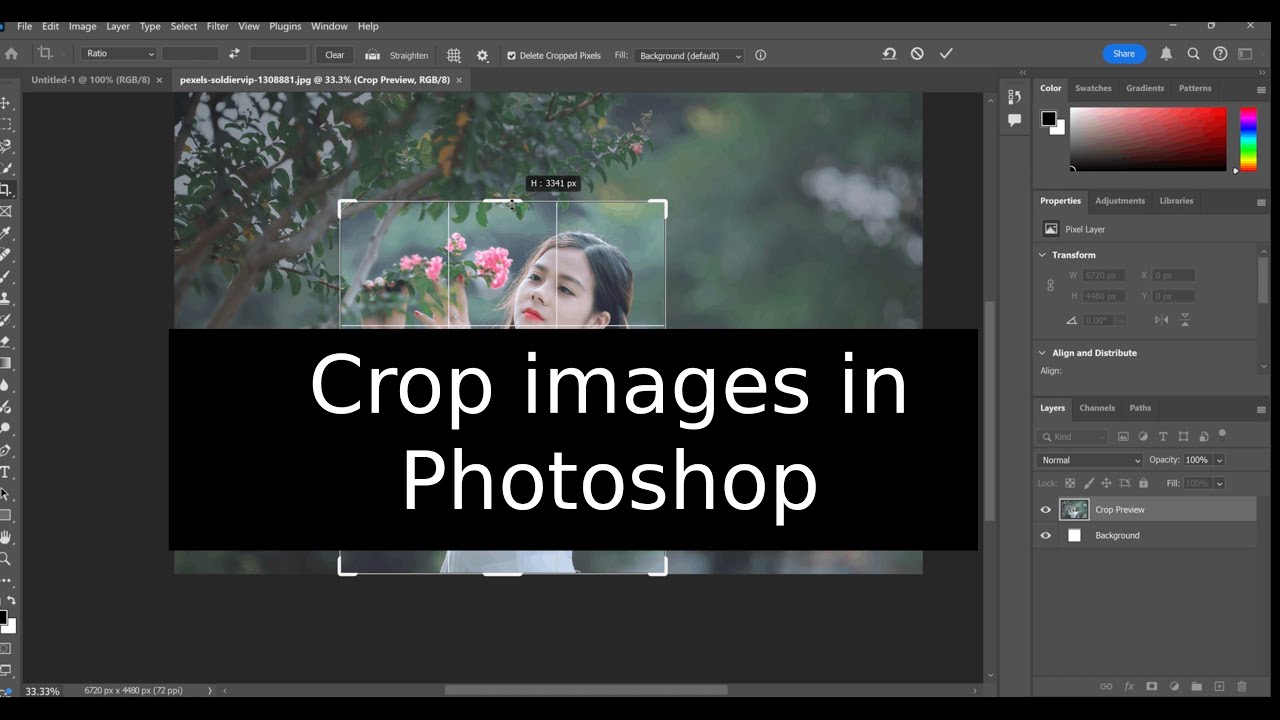The width and height of the screenshot is (1280, 720).
Task: Open the Libraries tab
Action: pyautogui.click(x=1176, y=201)
